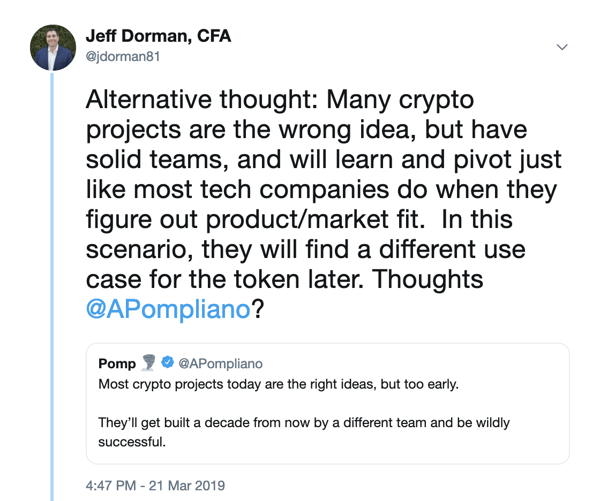The height and width of the screenshot is (501, 600).
Task: Click the tweet options chevron arrow
Action: (x=562, y=47)
